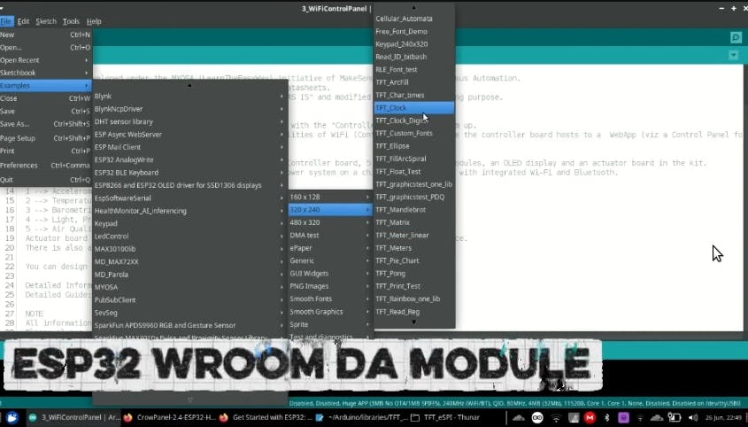Open Preferences from the File menu

[x=46, y=166]
